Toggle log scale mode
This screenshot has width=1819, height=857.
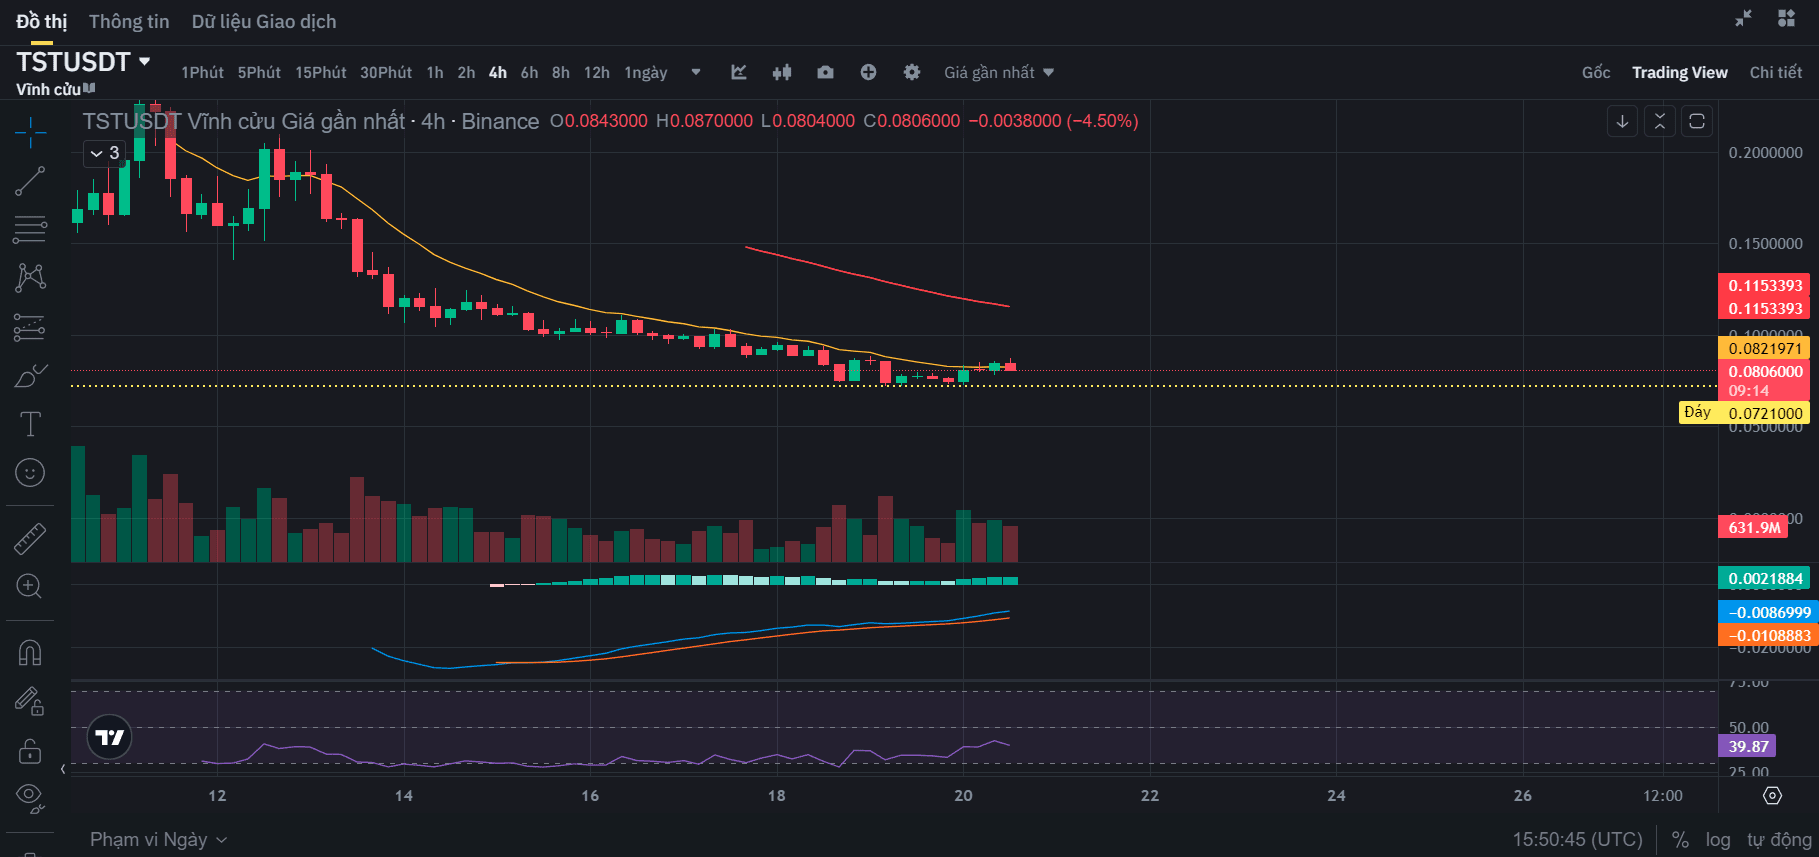pos(1718,840)
